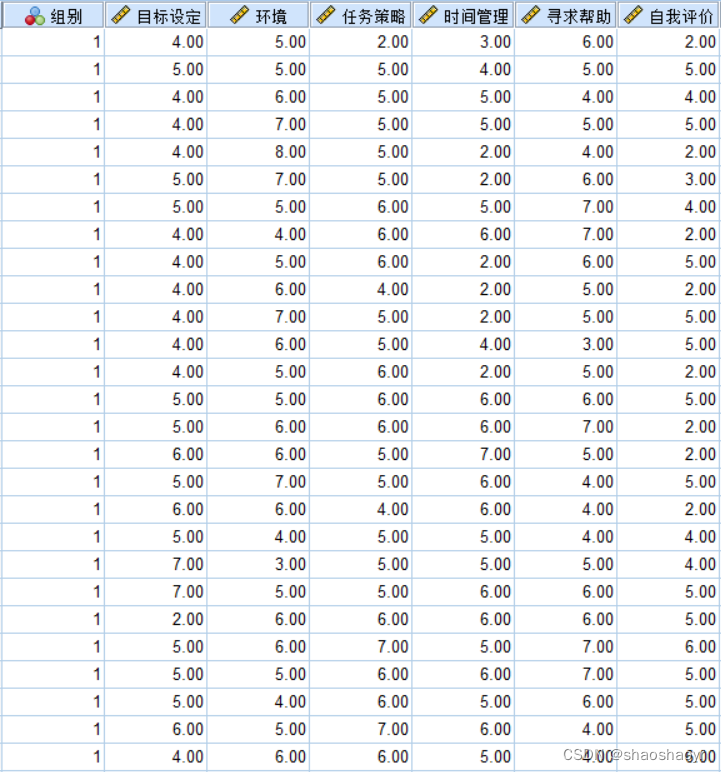Click the scale ruler icon beside 目标设定
The width and height of the screenshot is (721, 772).
click(x=121, y=15)
